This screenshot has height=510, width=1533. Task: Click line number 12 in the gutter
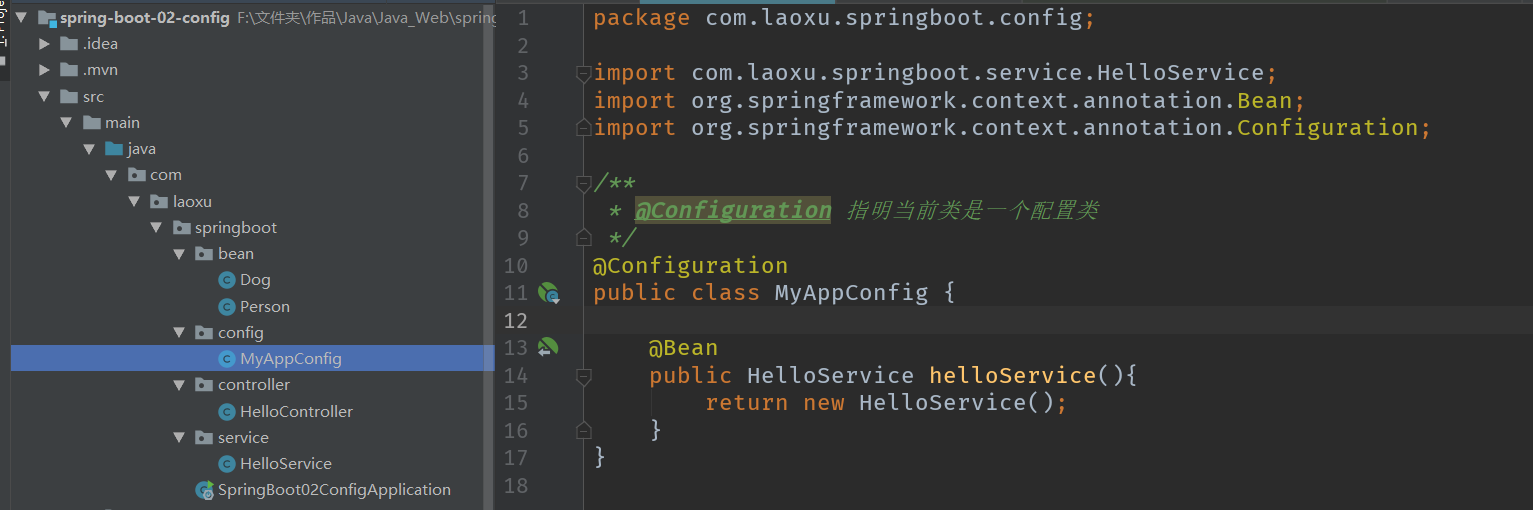coord(516,321)
